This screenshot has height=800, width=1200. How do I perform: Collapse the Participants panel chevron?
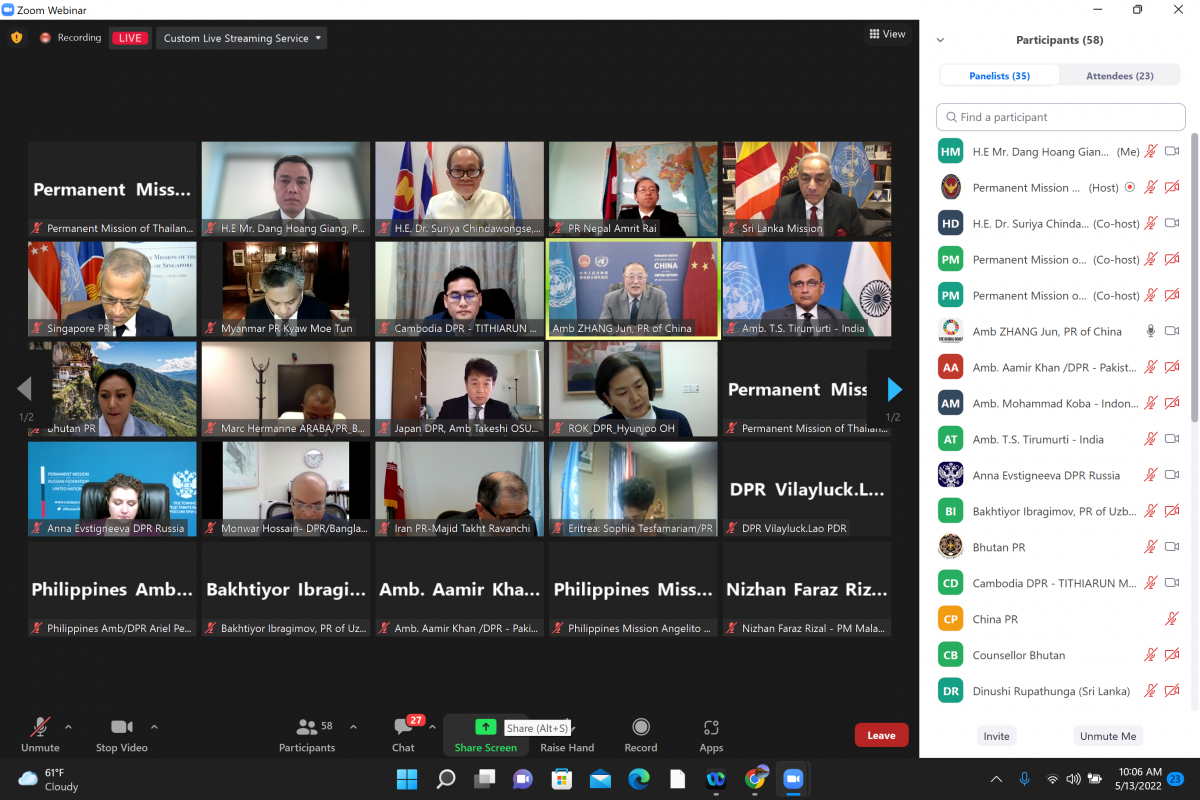[x=940, y=41]
